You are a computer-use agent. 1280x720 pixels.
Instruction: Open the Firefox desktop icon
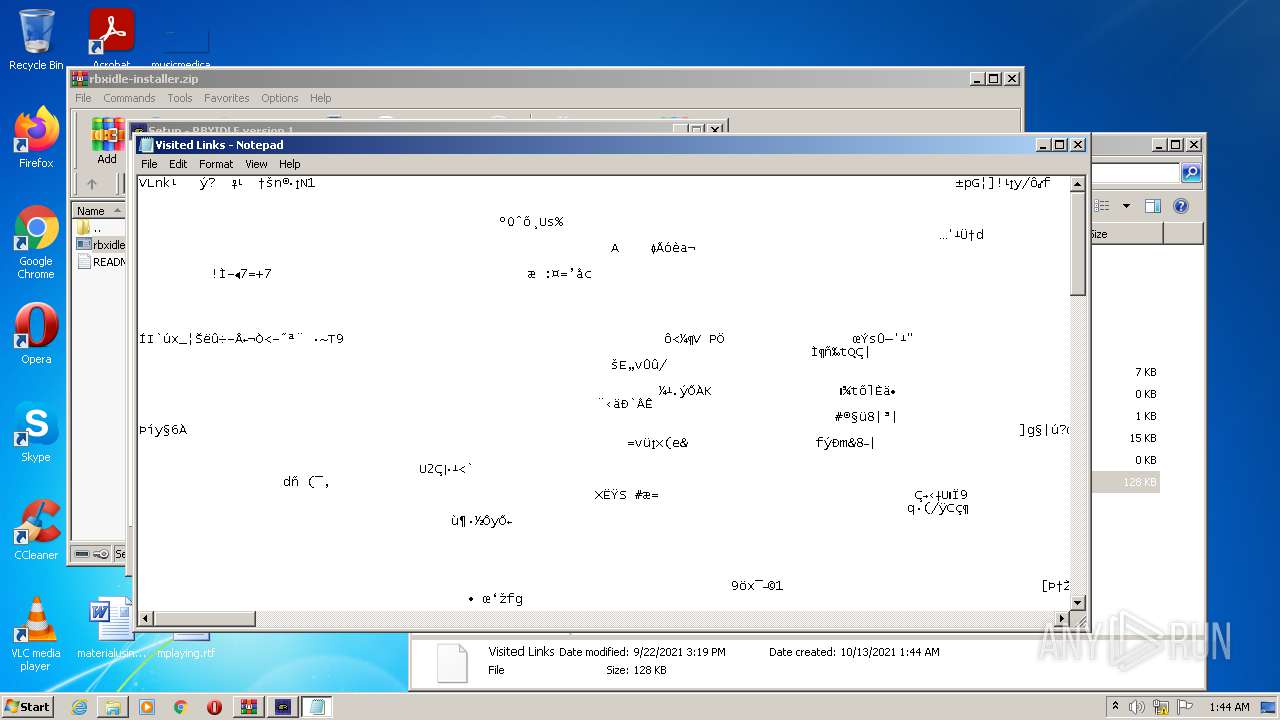(36, 137)
